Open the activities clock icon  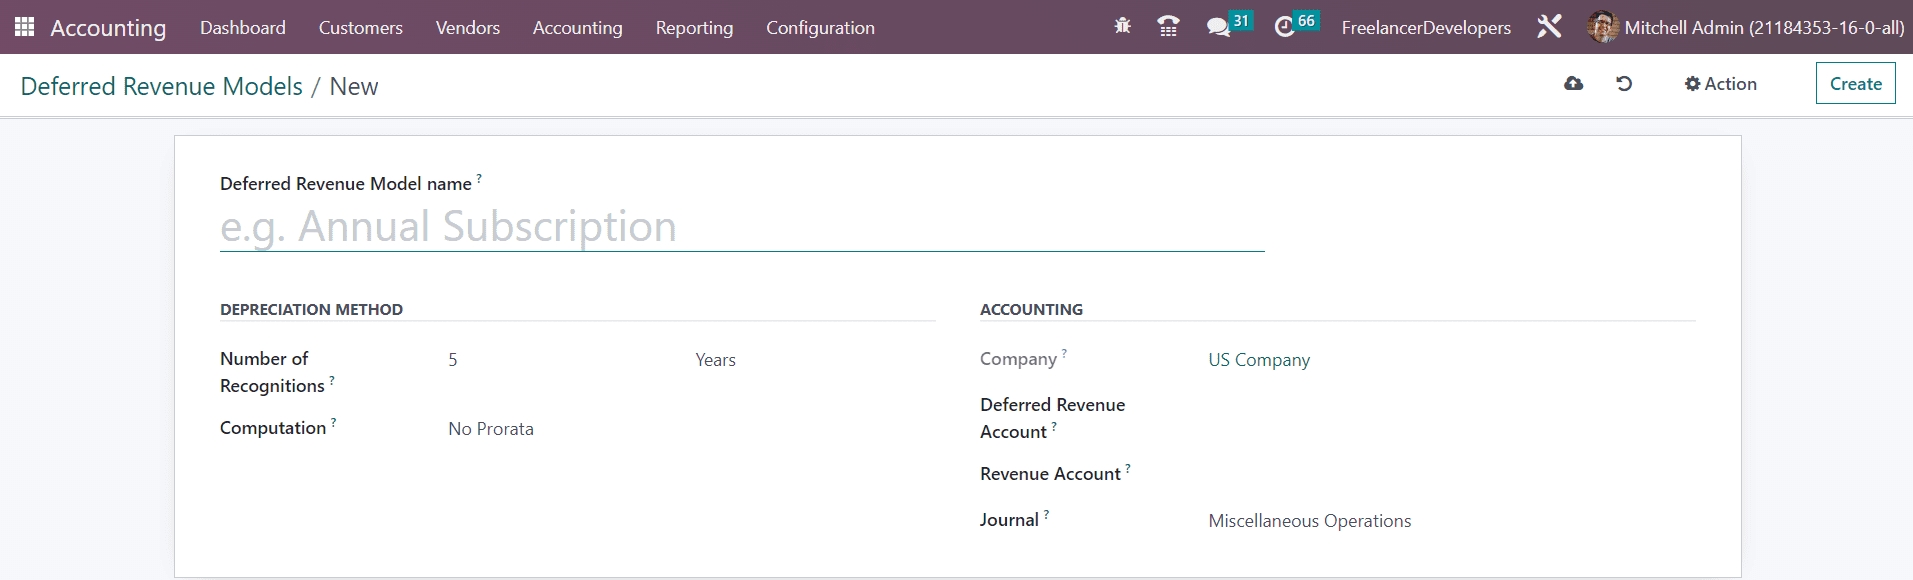(x=1285, y=27)
